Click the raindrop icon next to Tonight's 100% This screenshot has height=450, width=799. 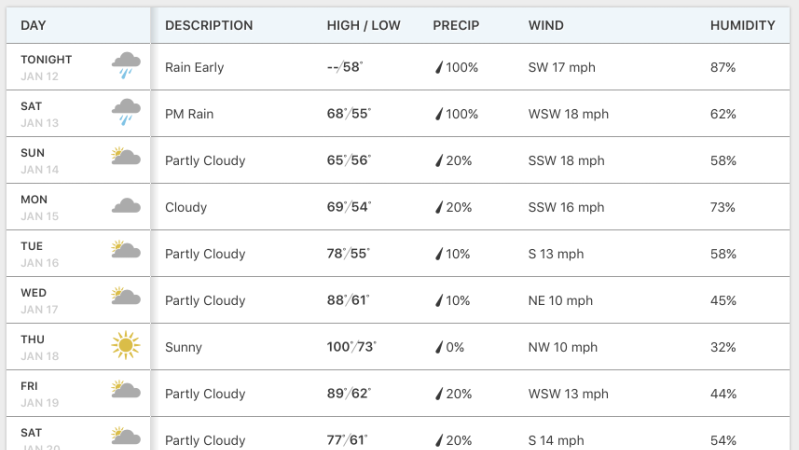[439, 67]
